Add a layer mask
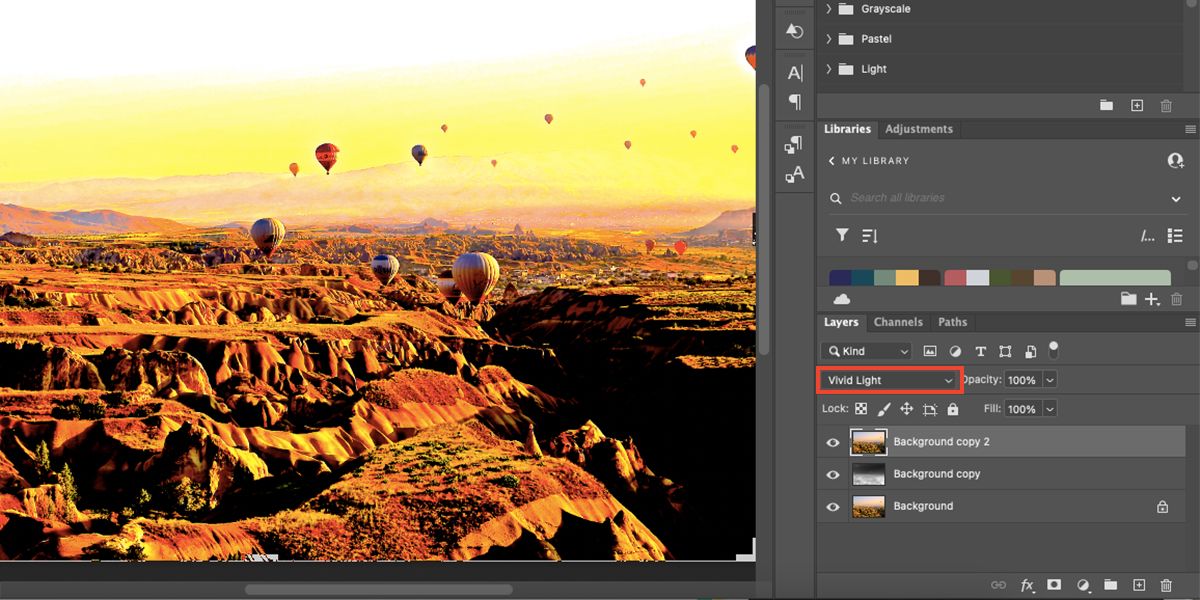Screen dimensions: 1200x600 tap(1053, 585)
